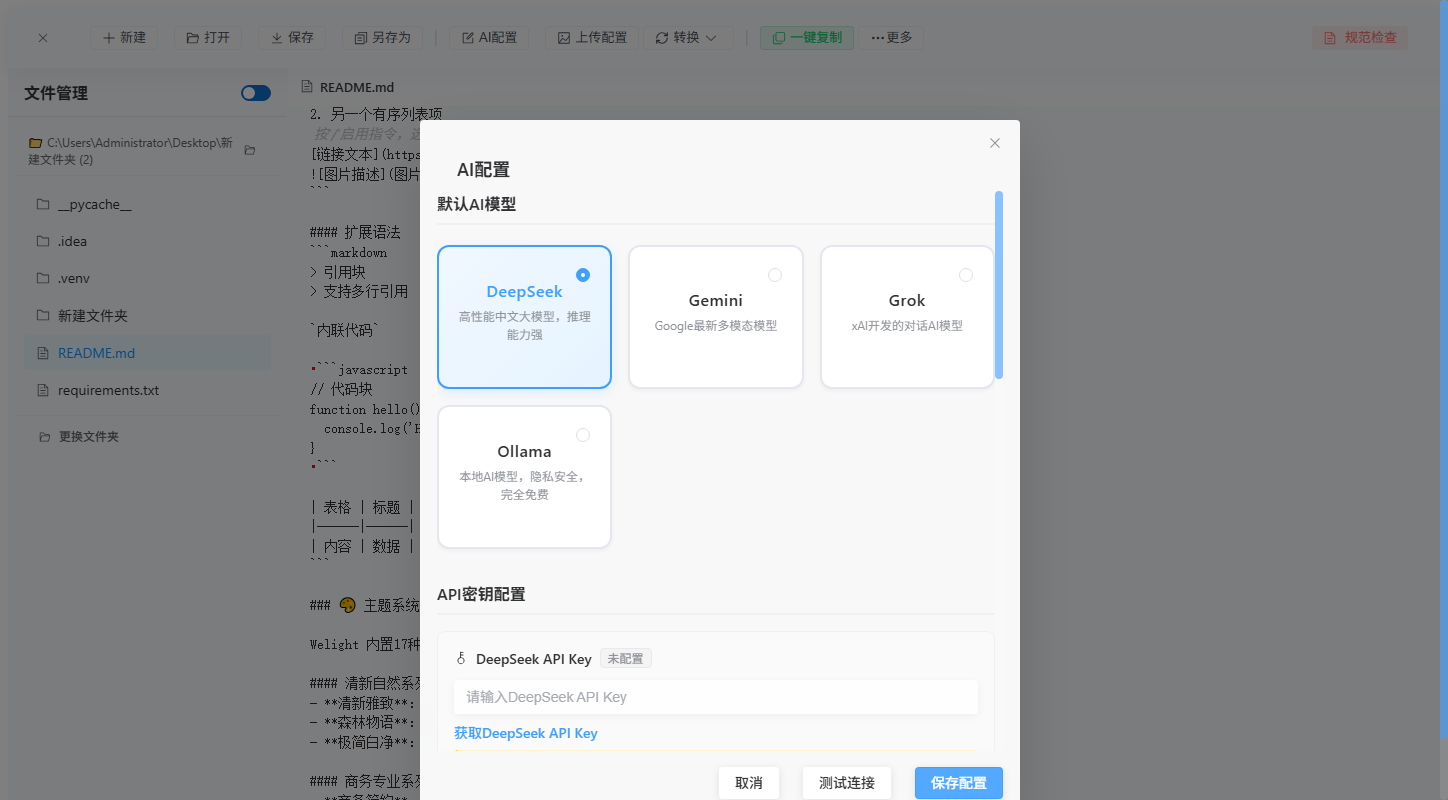Click the 规范检查 button icon
The image size is (1448, 800).
point(1329,38)
